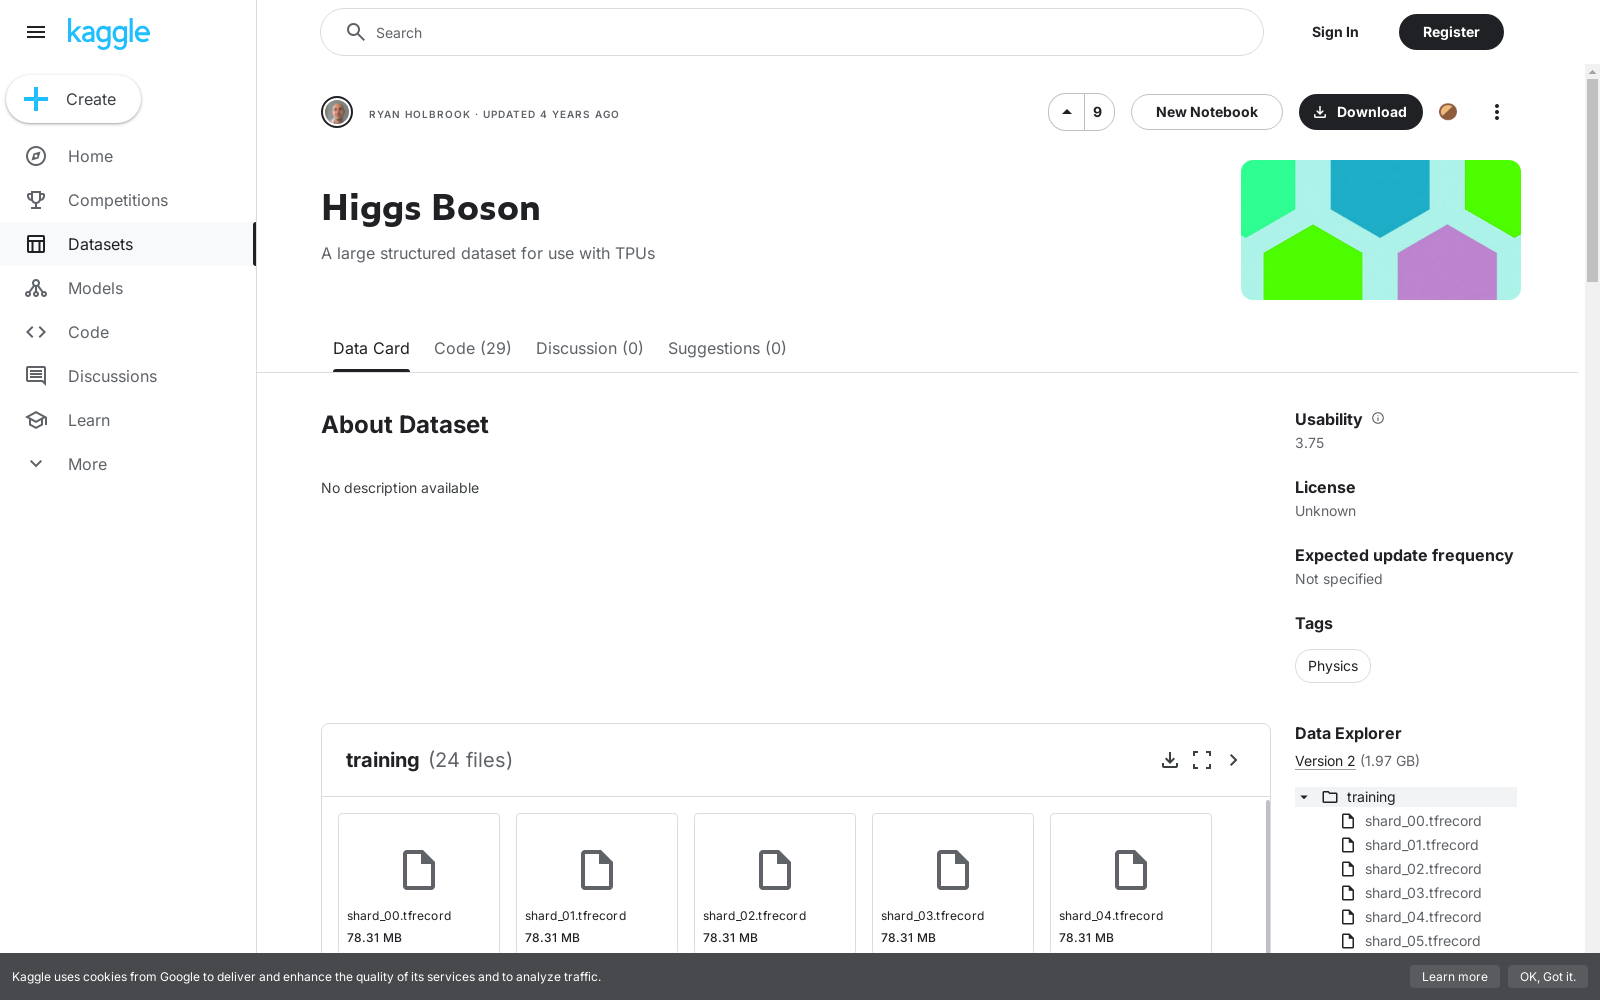Collapse the training folder tree arrow

click(x=1304, y=797)
